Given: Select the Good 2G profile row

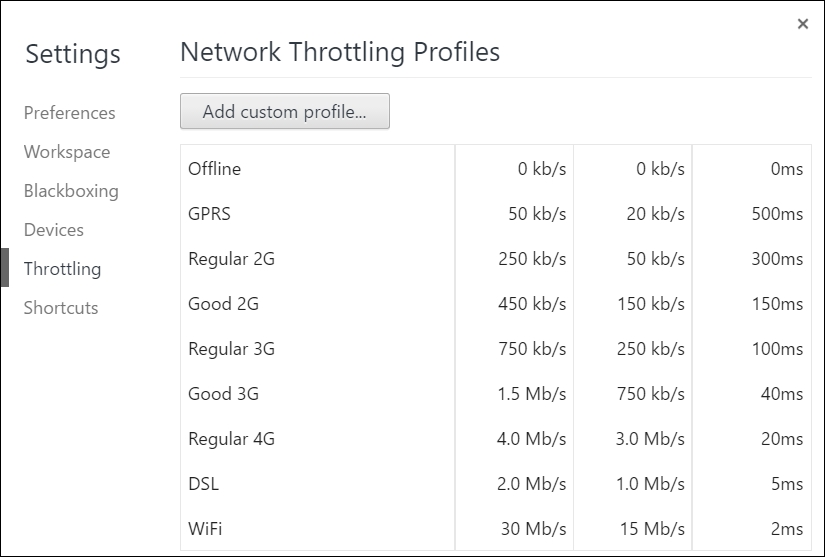Looking at the screenshot, I should (496, 303).
